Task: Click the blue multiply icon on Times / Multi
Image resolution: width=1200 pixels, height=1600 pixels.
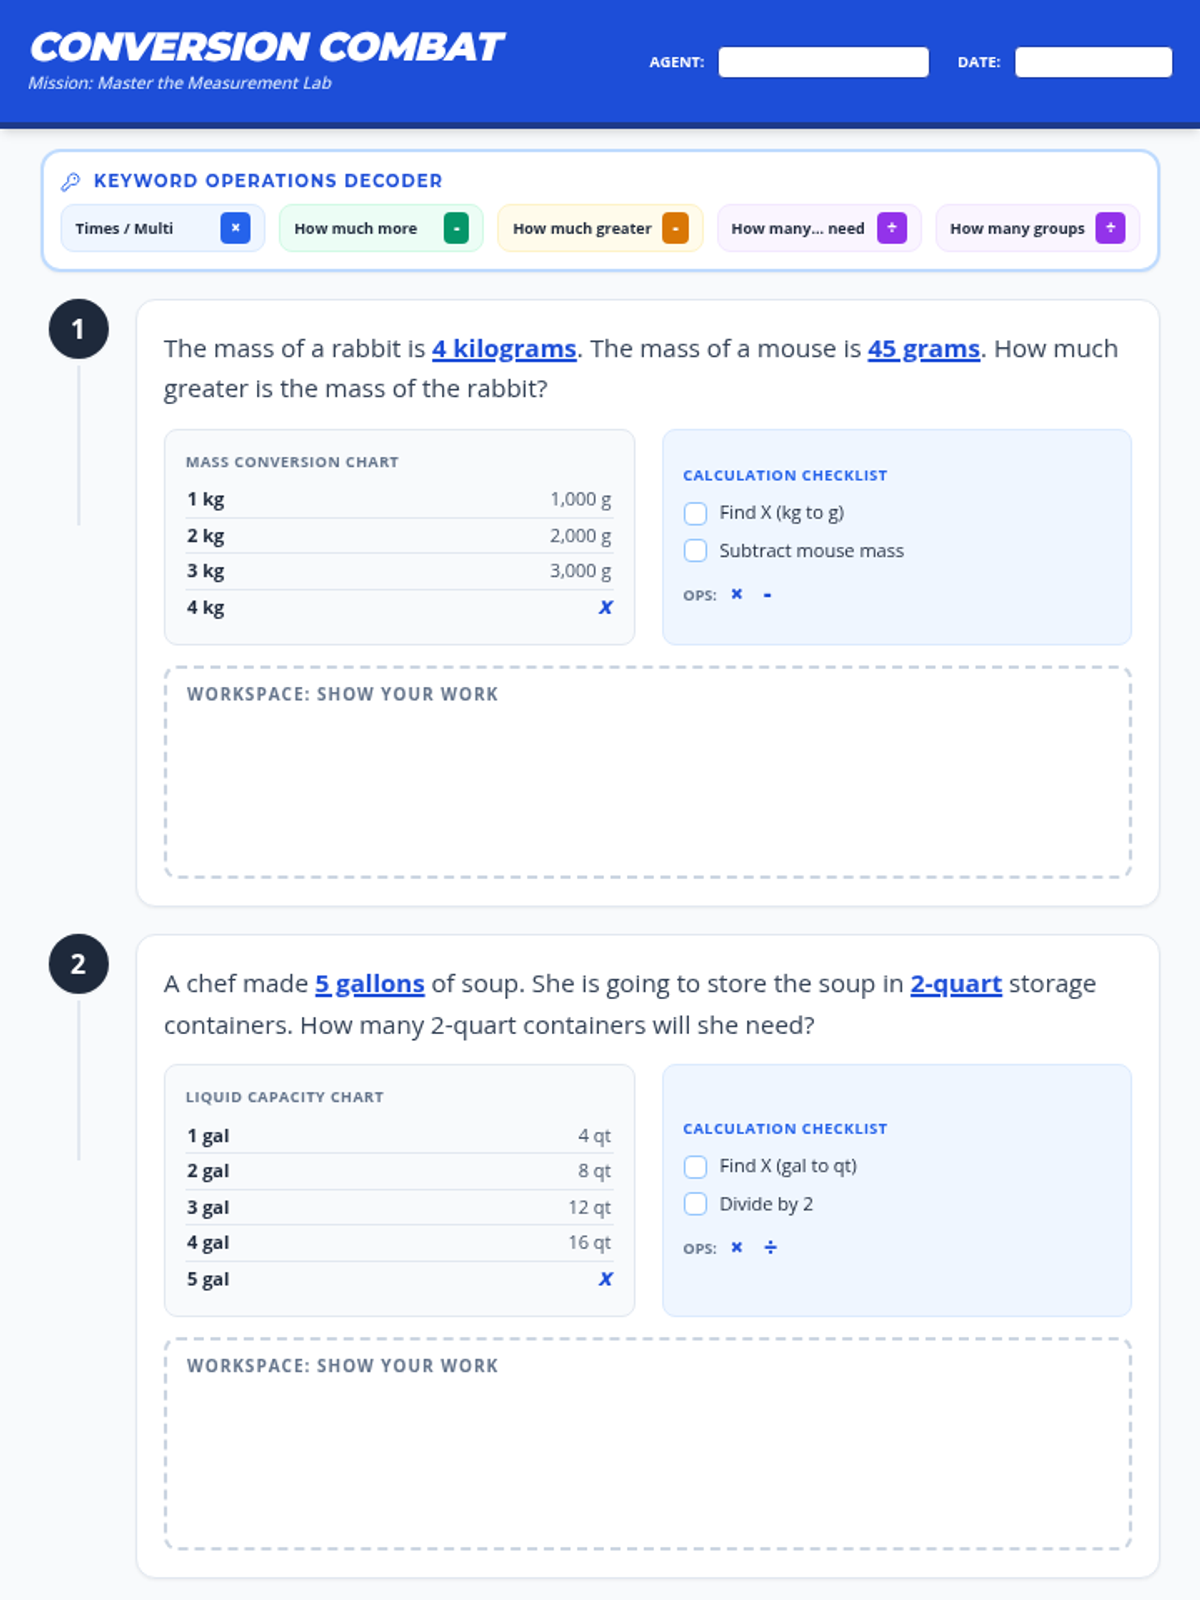Action: point(235,228)
